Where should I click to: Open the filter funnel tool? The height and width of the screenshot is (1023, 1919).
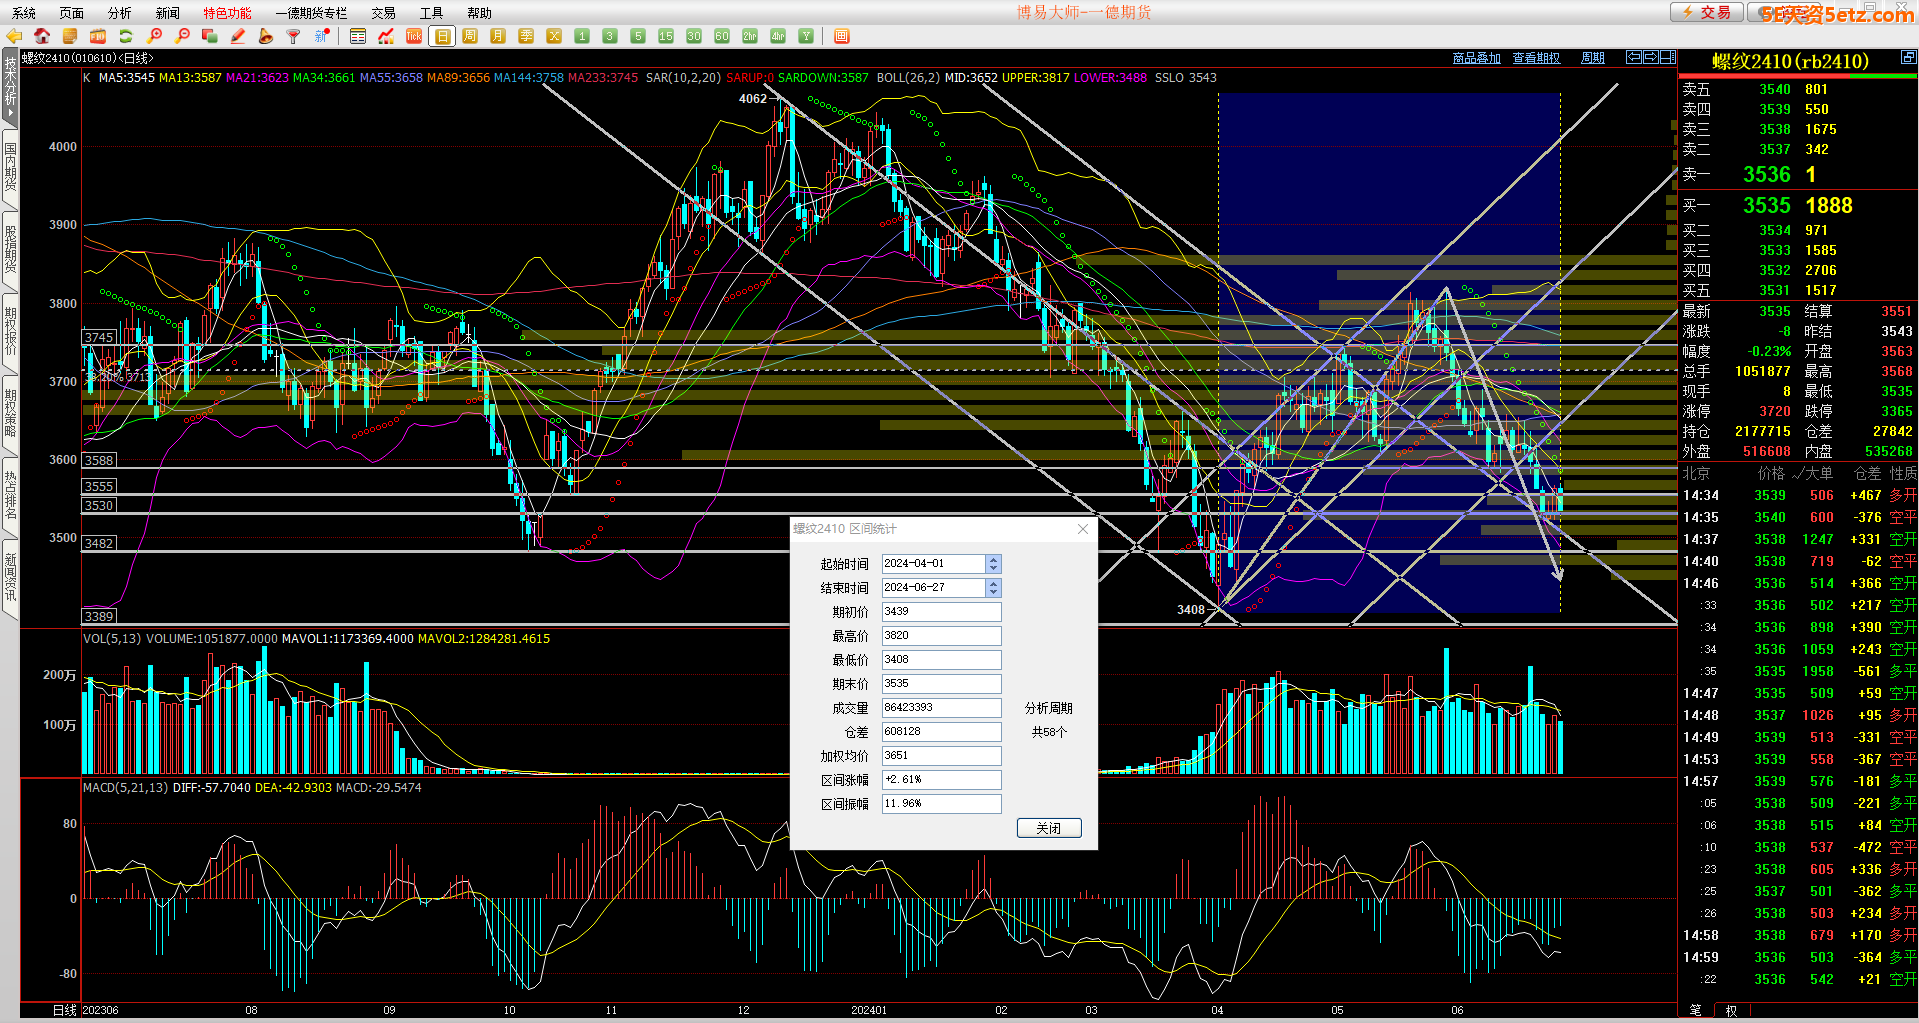pos(294,36)
